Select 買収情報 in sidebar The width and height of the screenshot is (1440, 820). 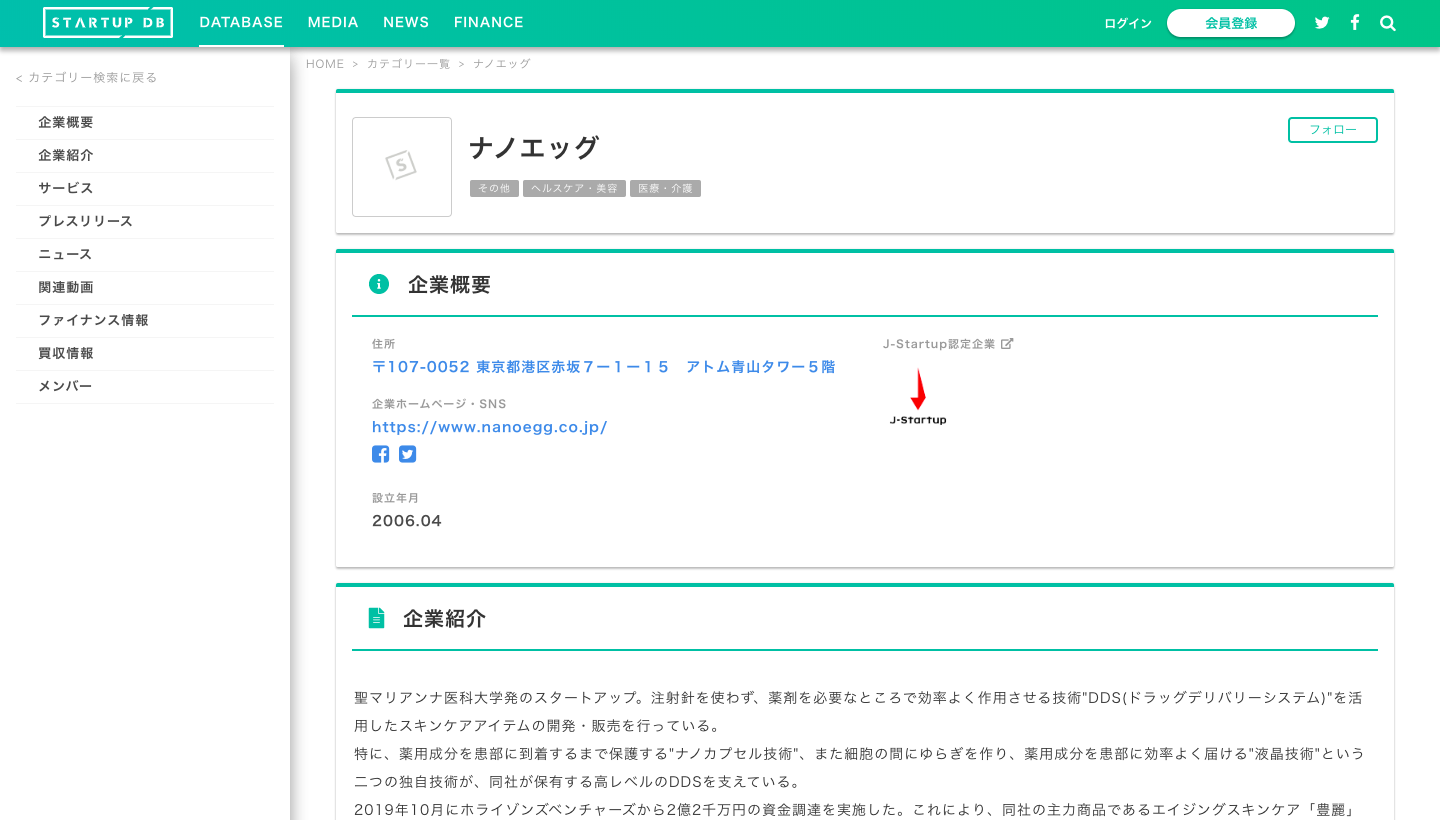pos(144,353)
